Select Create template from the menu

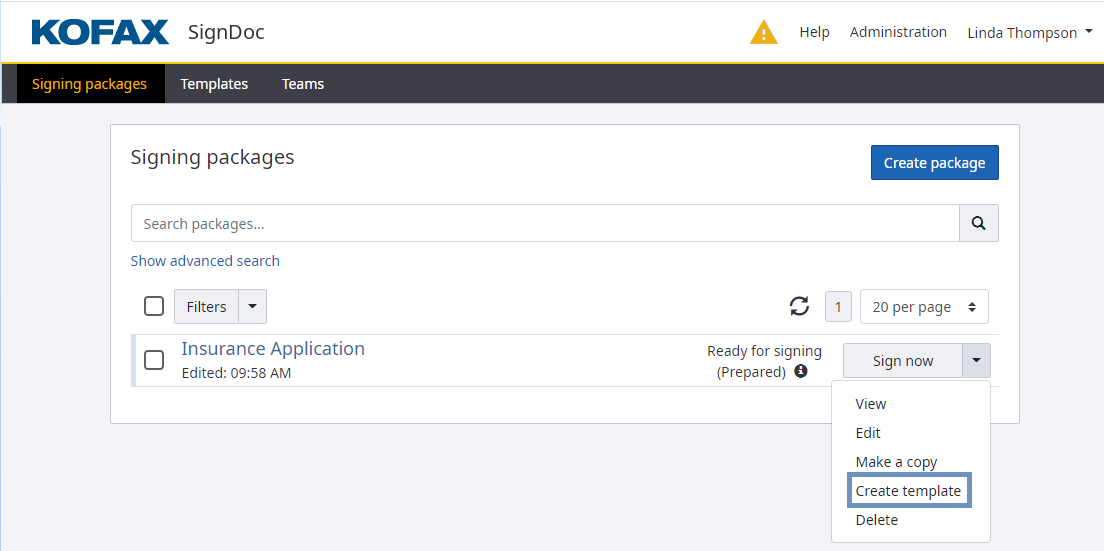[908, 491]
